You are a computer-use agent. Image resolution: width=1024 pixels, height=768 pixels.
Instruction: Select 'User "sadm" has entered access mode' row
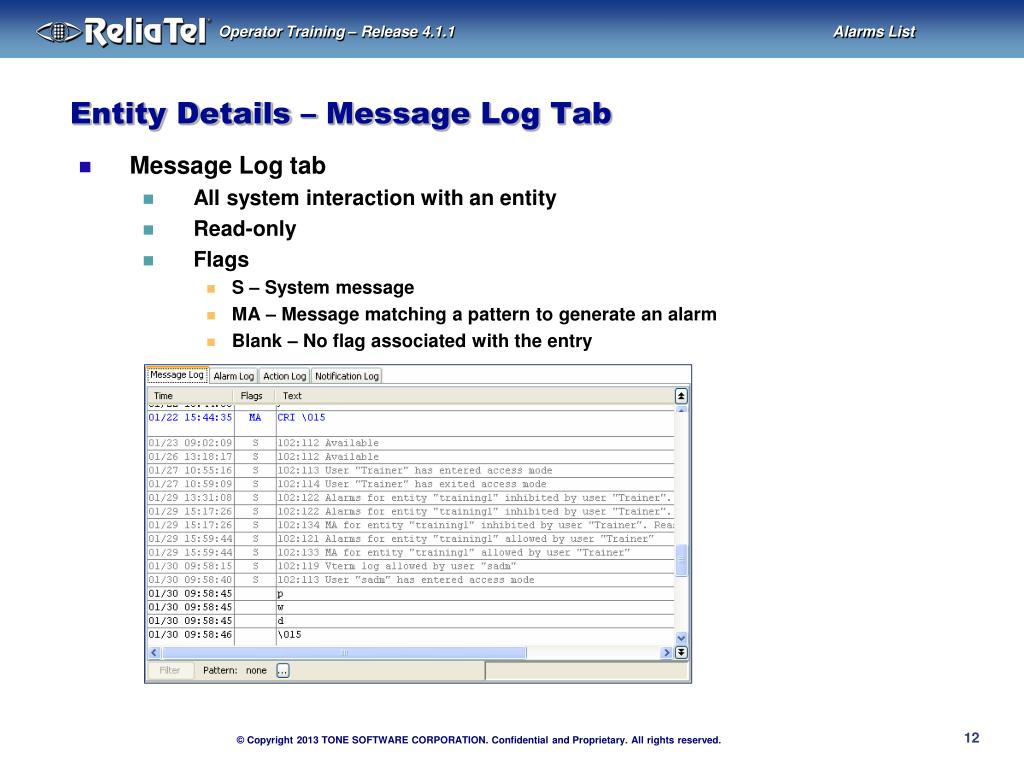(410, 580)
